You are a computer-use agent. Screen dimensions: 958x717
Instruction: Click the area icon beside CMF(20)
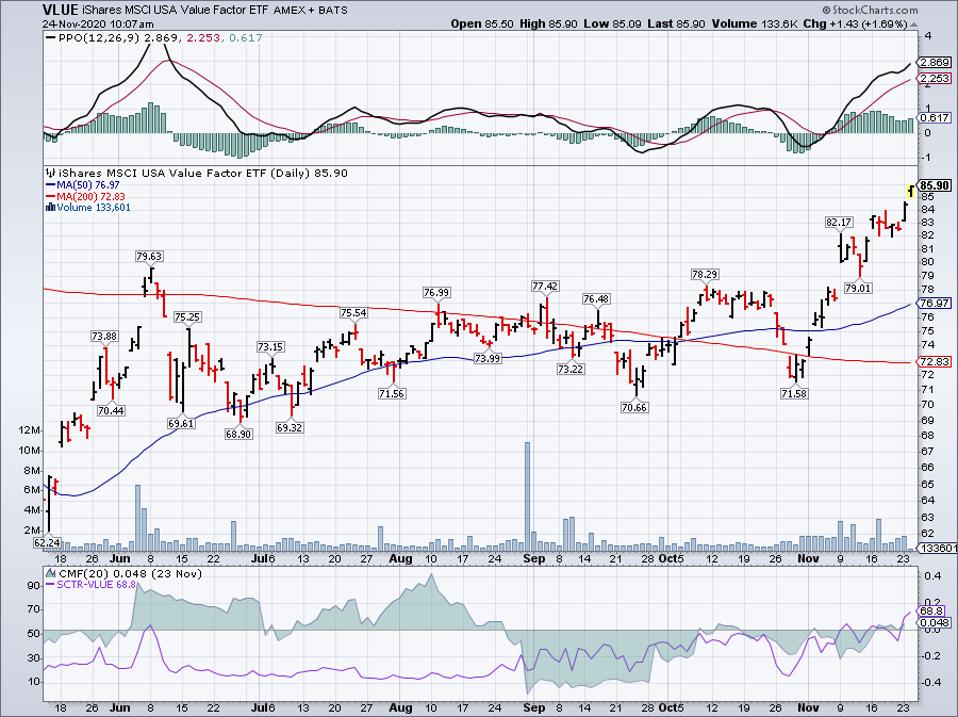click(x=50, y=573)
